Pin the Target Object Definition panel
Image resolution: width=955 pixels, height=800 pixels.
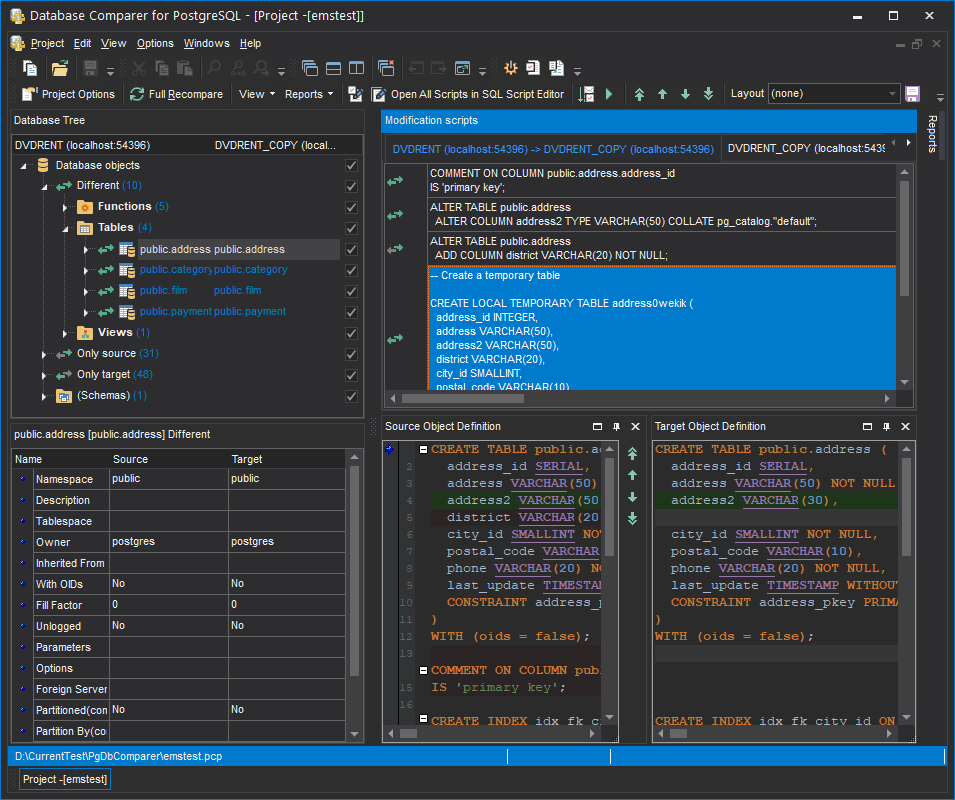[886, 427]
